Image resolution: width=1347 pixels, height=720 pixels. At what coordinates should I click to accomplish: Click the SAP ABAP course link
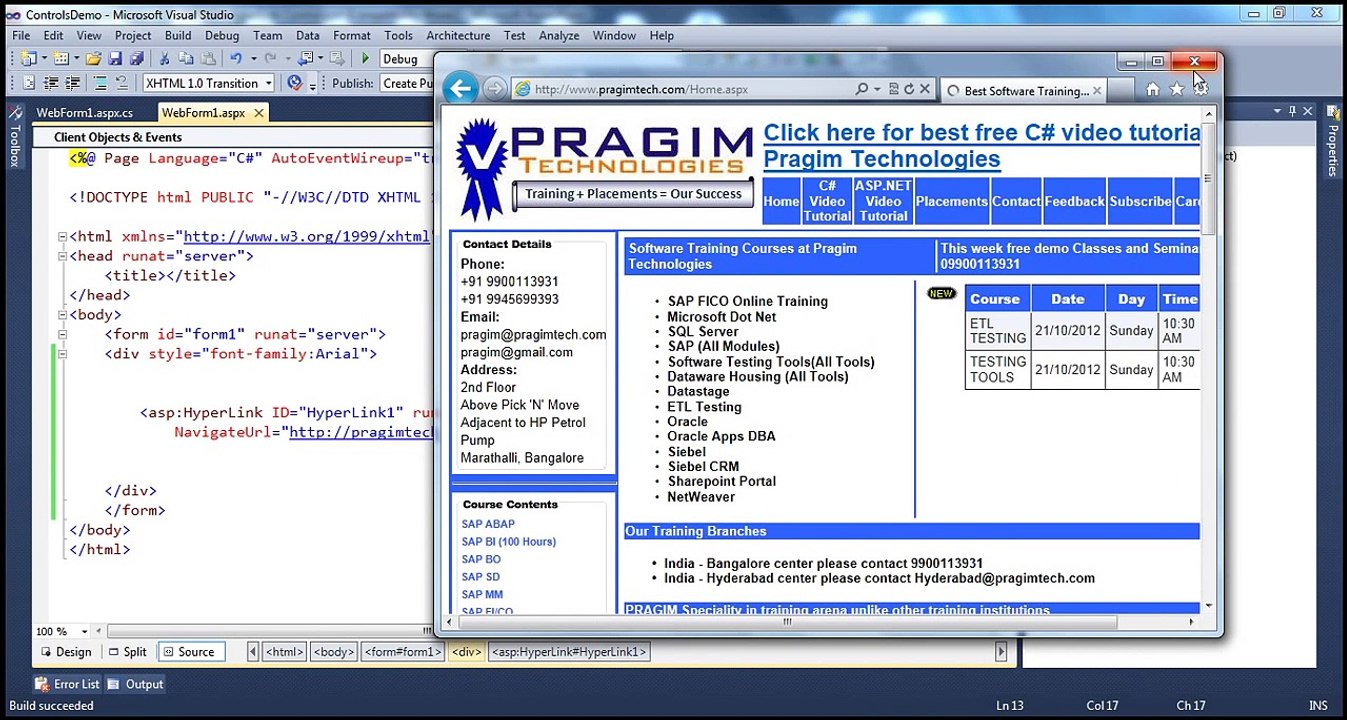(x=488, y=524)
